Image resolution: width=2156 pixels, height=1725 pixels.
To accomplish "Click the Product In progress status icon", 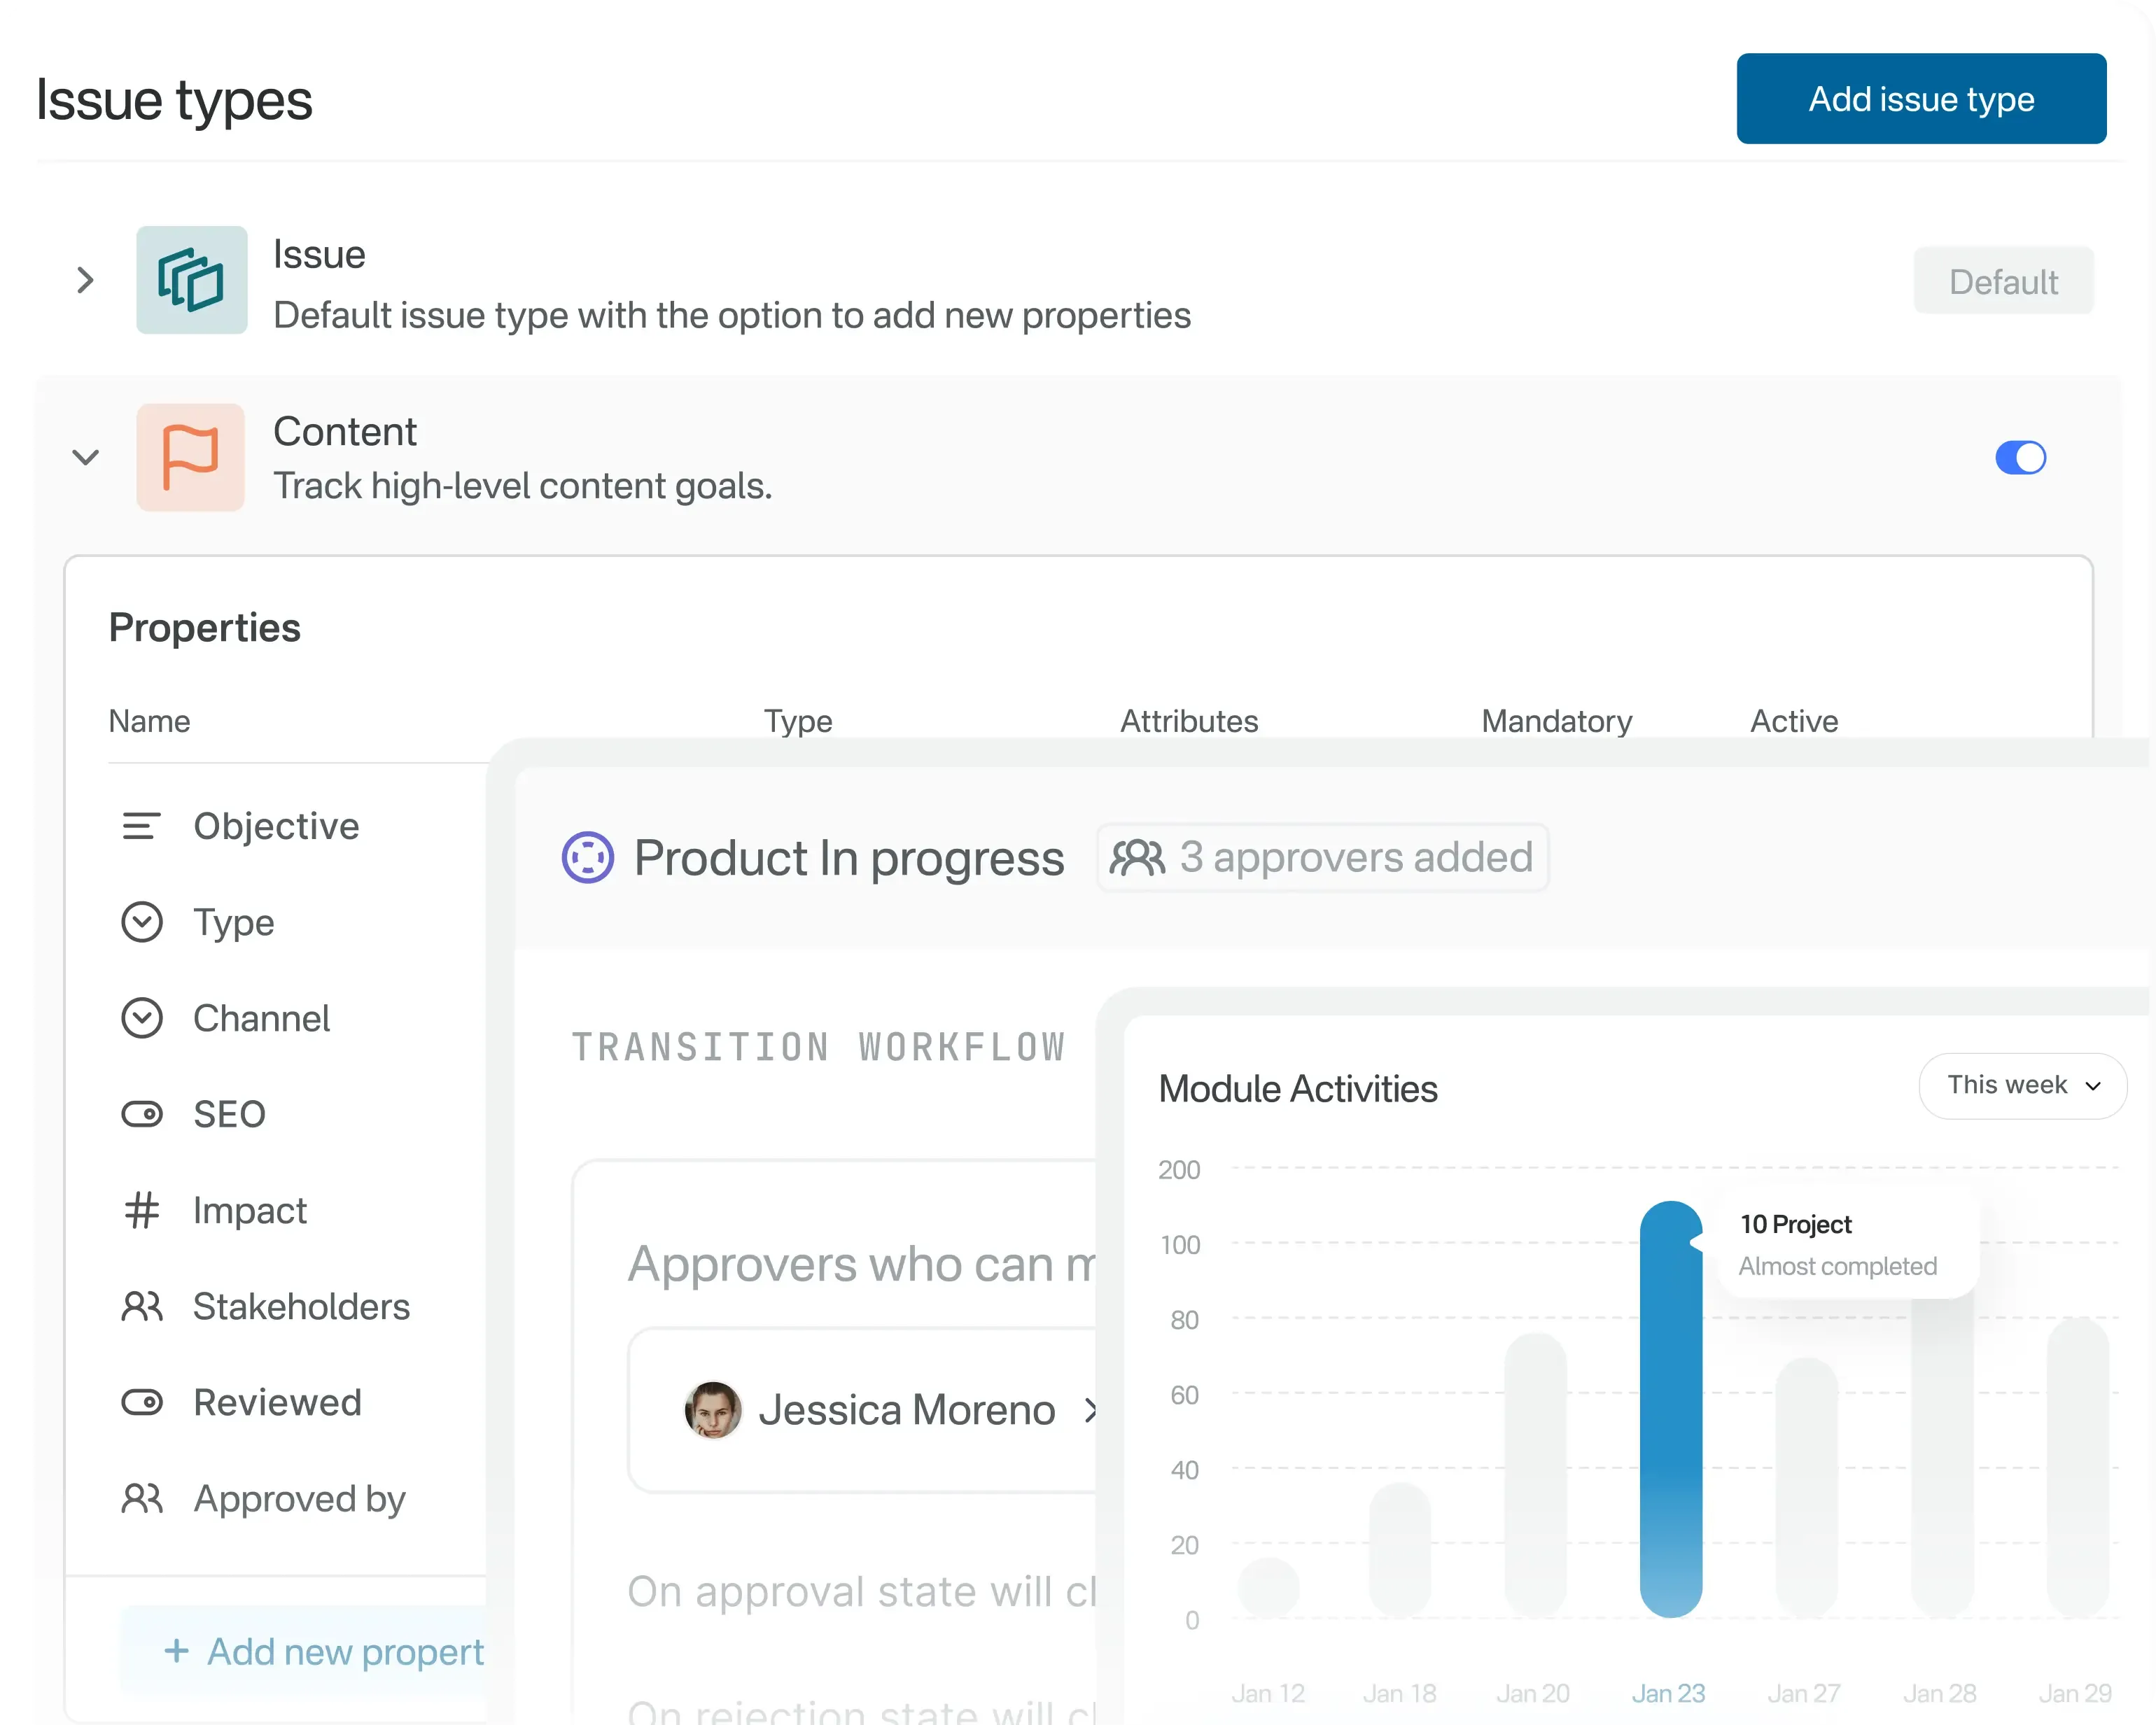I will point(587,858).
